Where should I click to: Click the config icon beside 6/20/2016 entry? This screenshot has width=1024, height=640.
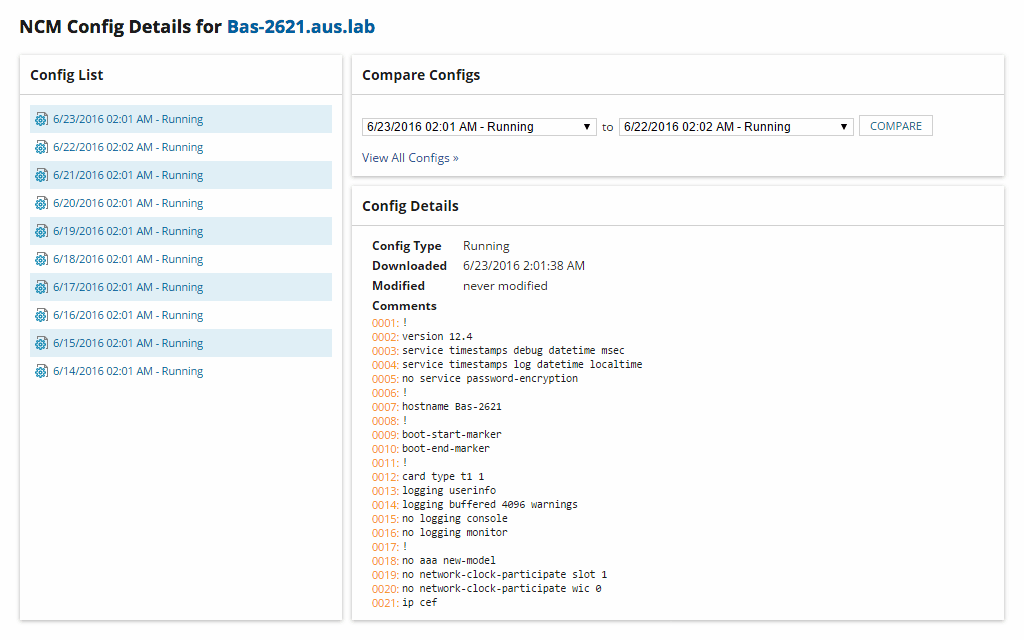pos(41,203)
